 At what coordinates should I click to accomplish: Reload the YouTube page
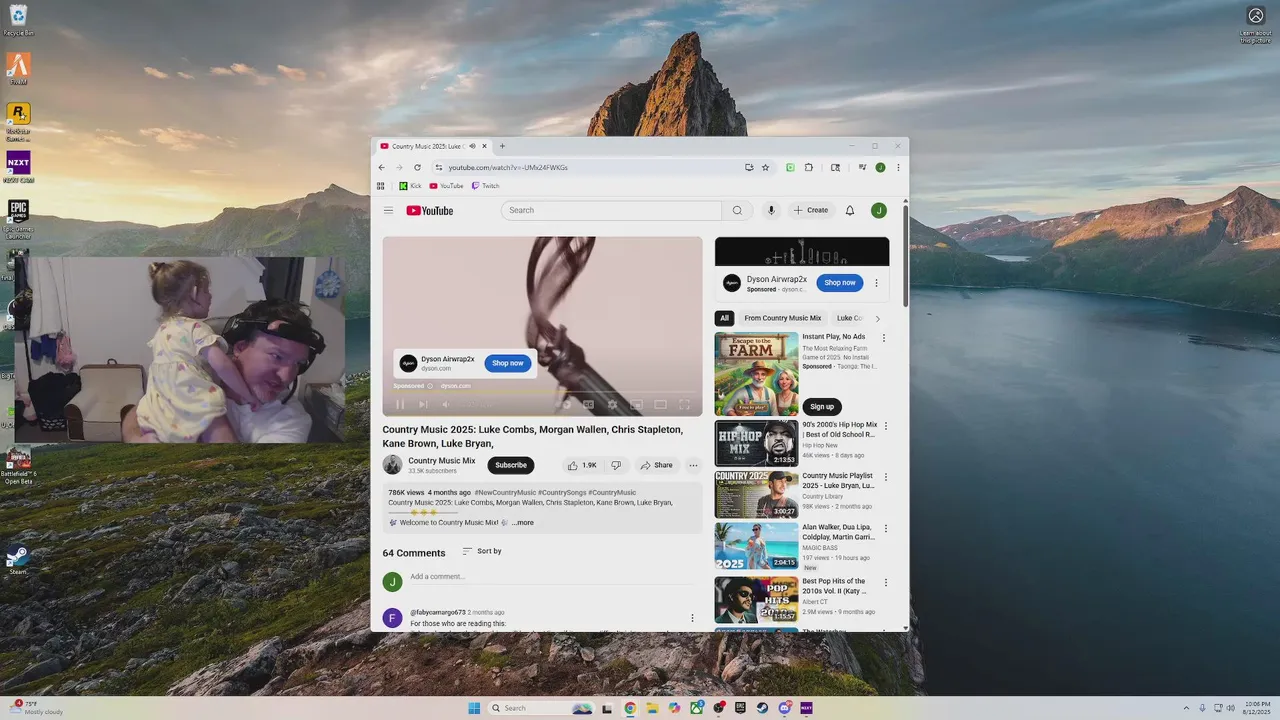pyautogui.click(x=416, y=167)
